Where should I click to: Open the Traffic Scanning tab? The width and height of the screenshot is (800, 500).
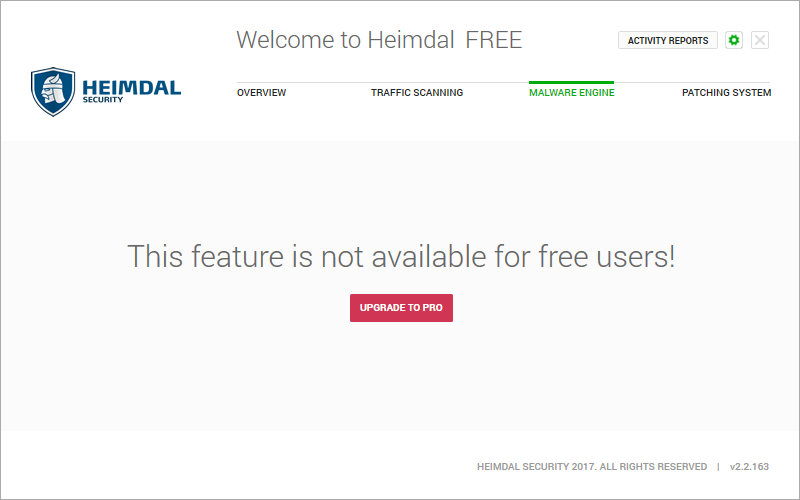[x=417, y=93]
